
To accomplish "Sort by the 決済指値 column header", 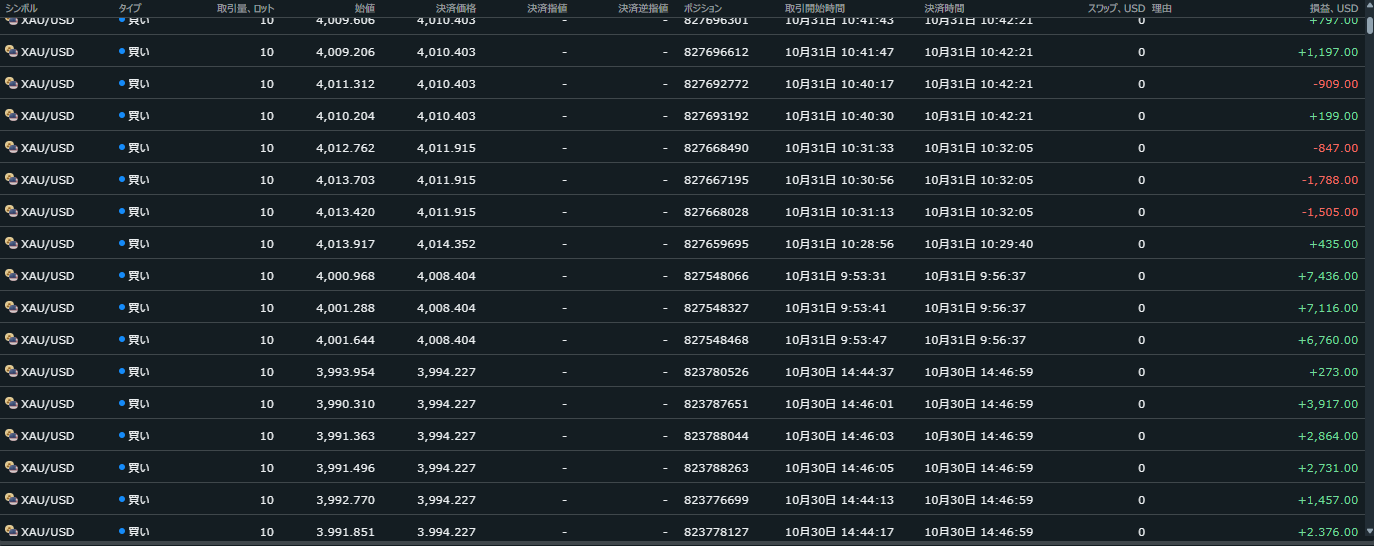I will [x=547, y=8].
